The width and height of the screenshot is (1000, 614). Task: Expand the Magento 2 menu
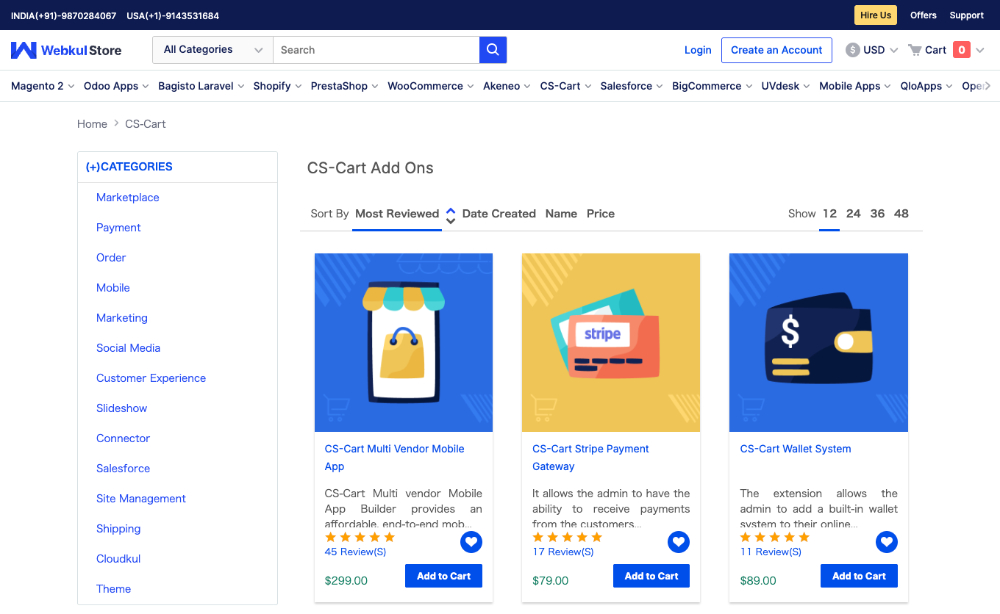[x=43, y=86]
